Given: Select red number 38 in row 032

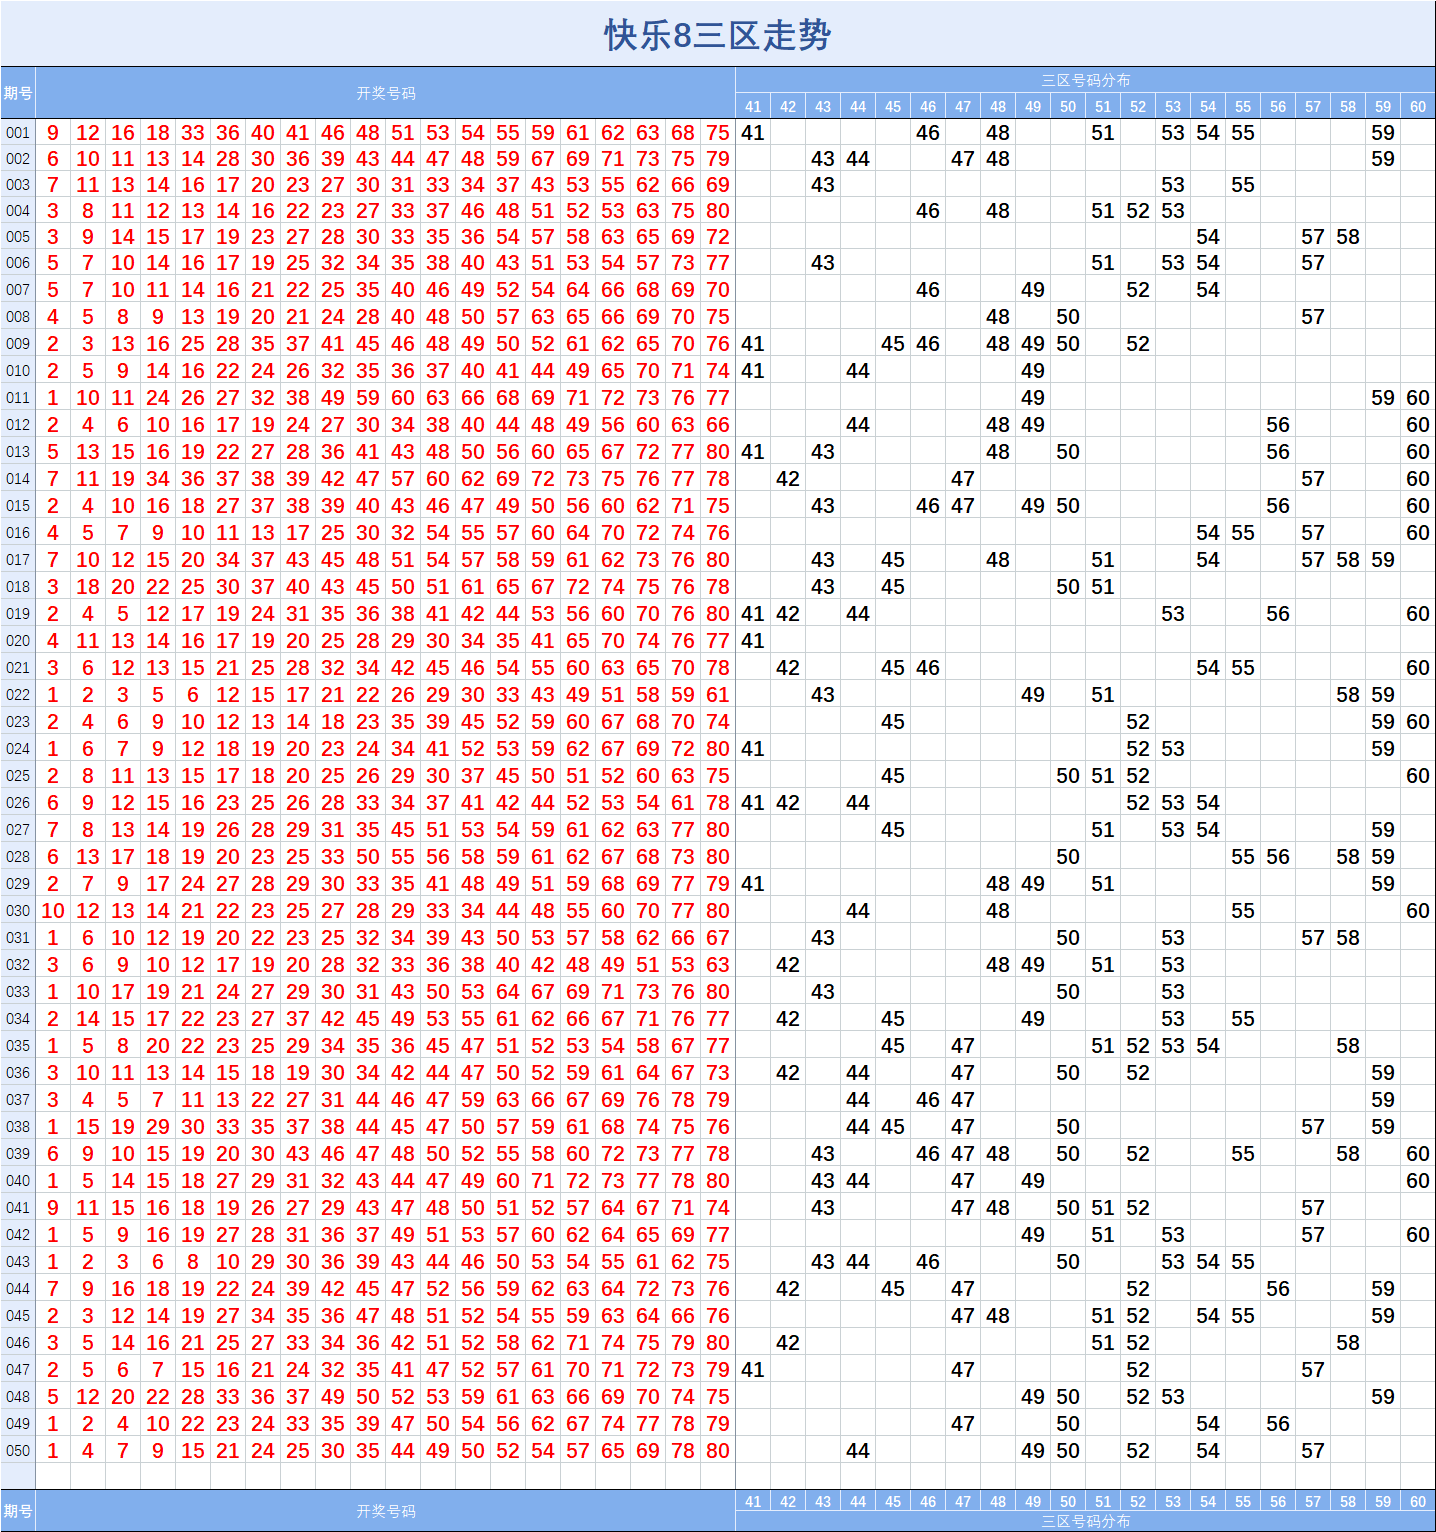Looking at the screenshot, I should [473, 965].
